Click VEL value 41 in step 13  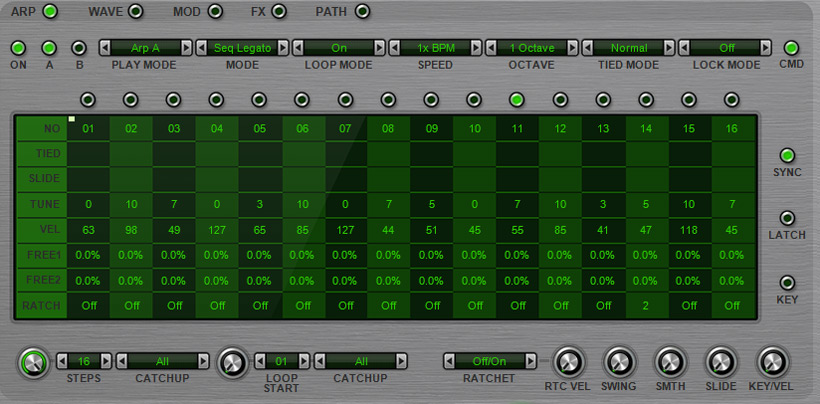pos(603,230)
